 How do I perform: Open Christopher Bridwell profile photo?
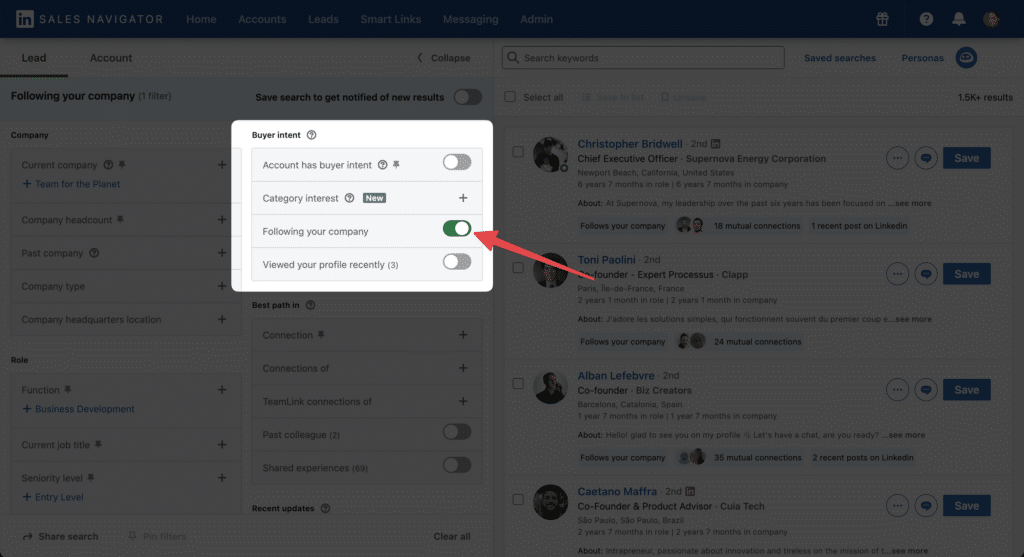coord(550,155)
